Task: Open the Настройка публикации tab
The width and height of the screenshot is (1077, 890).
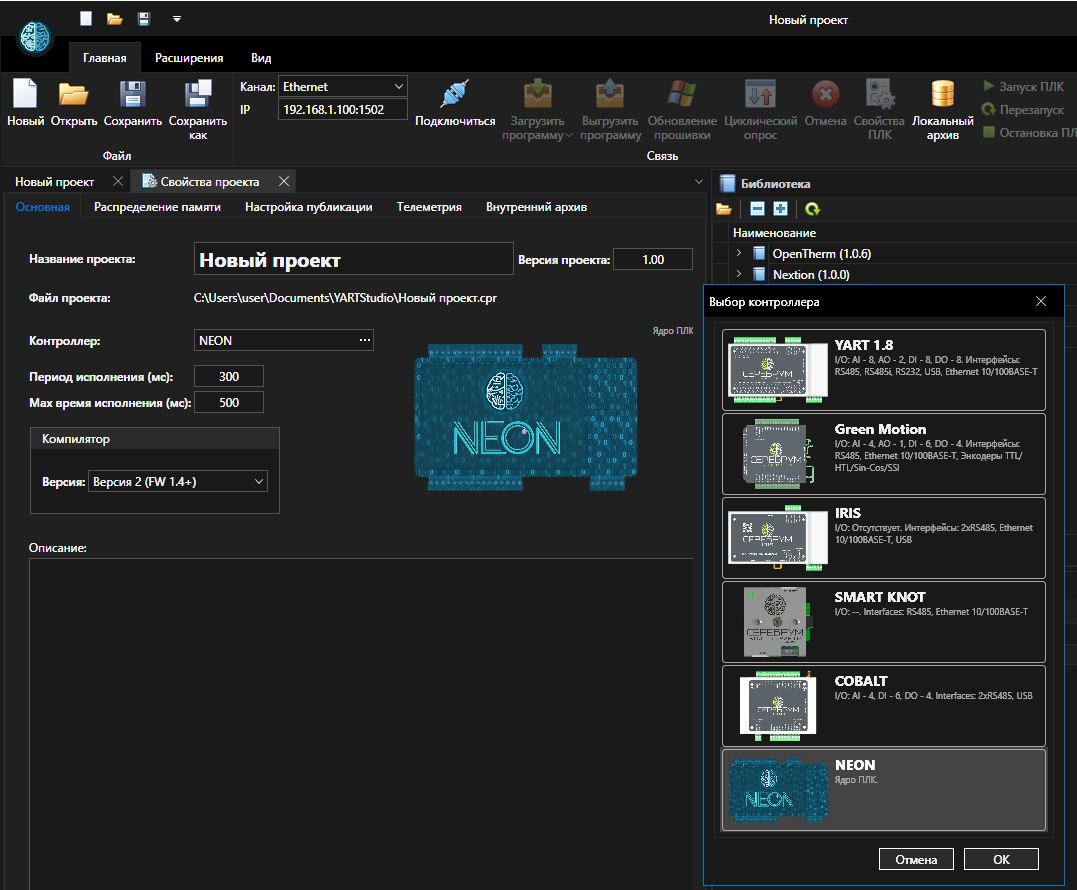Action: point(308,207)
